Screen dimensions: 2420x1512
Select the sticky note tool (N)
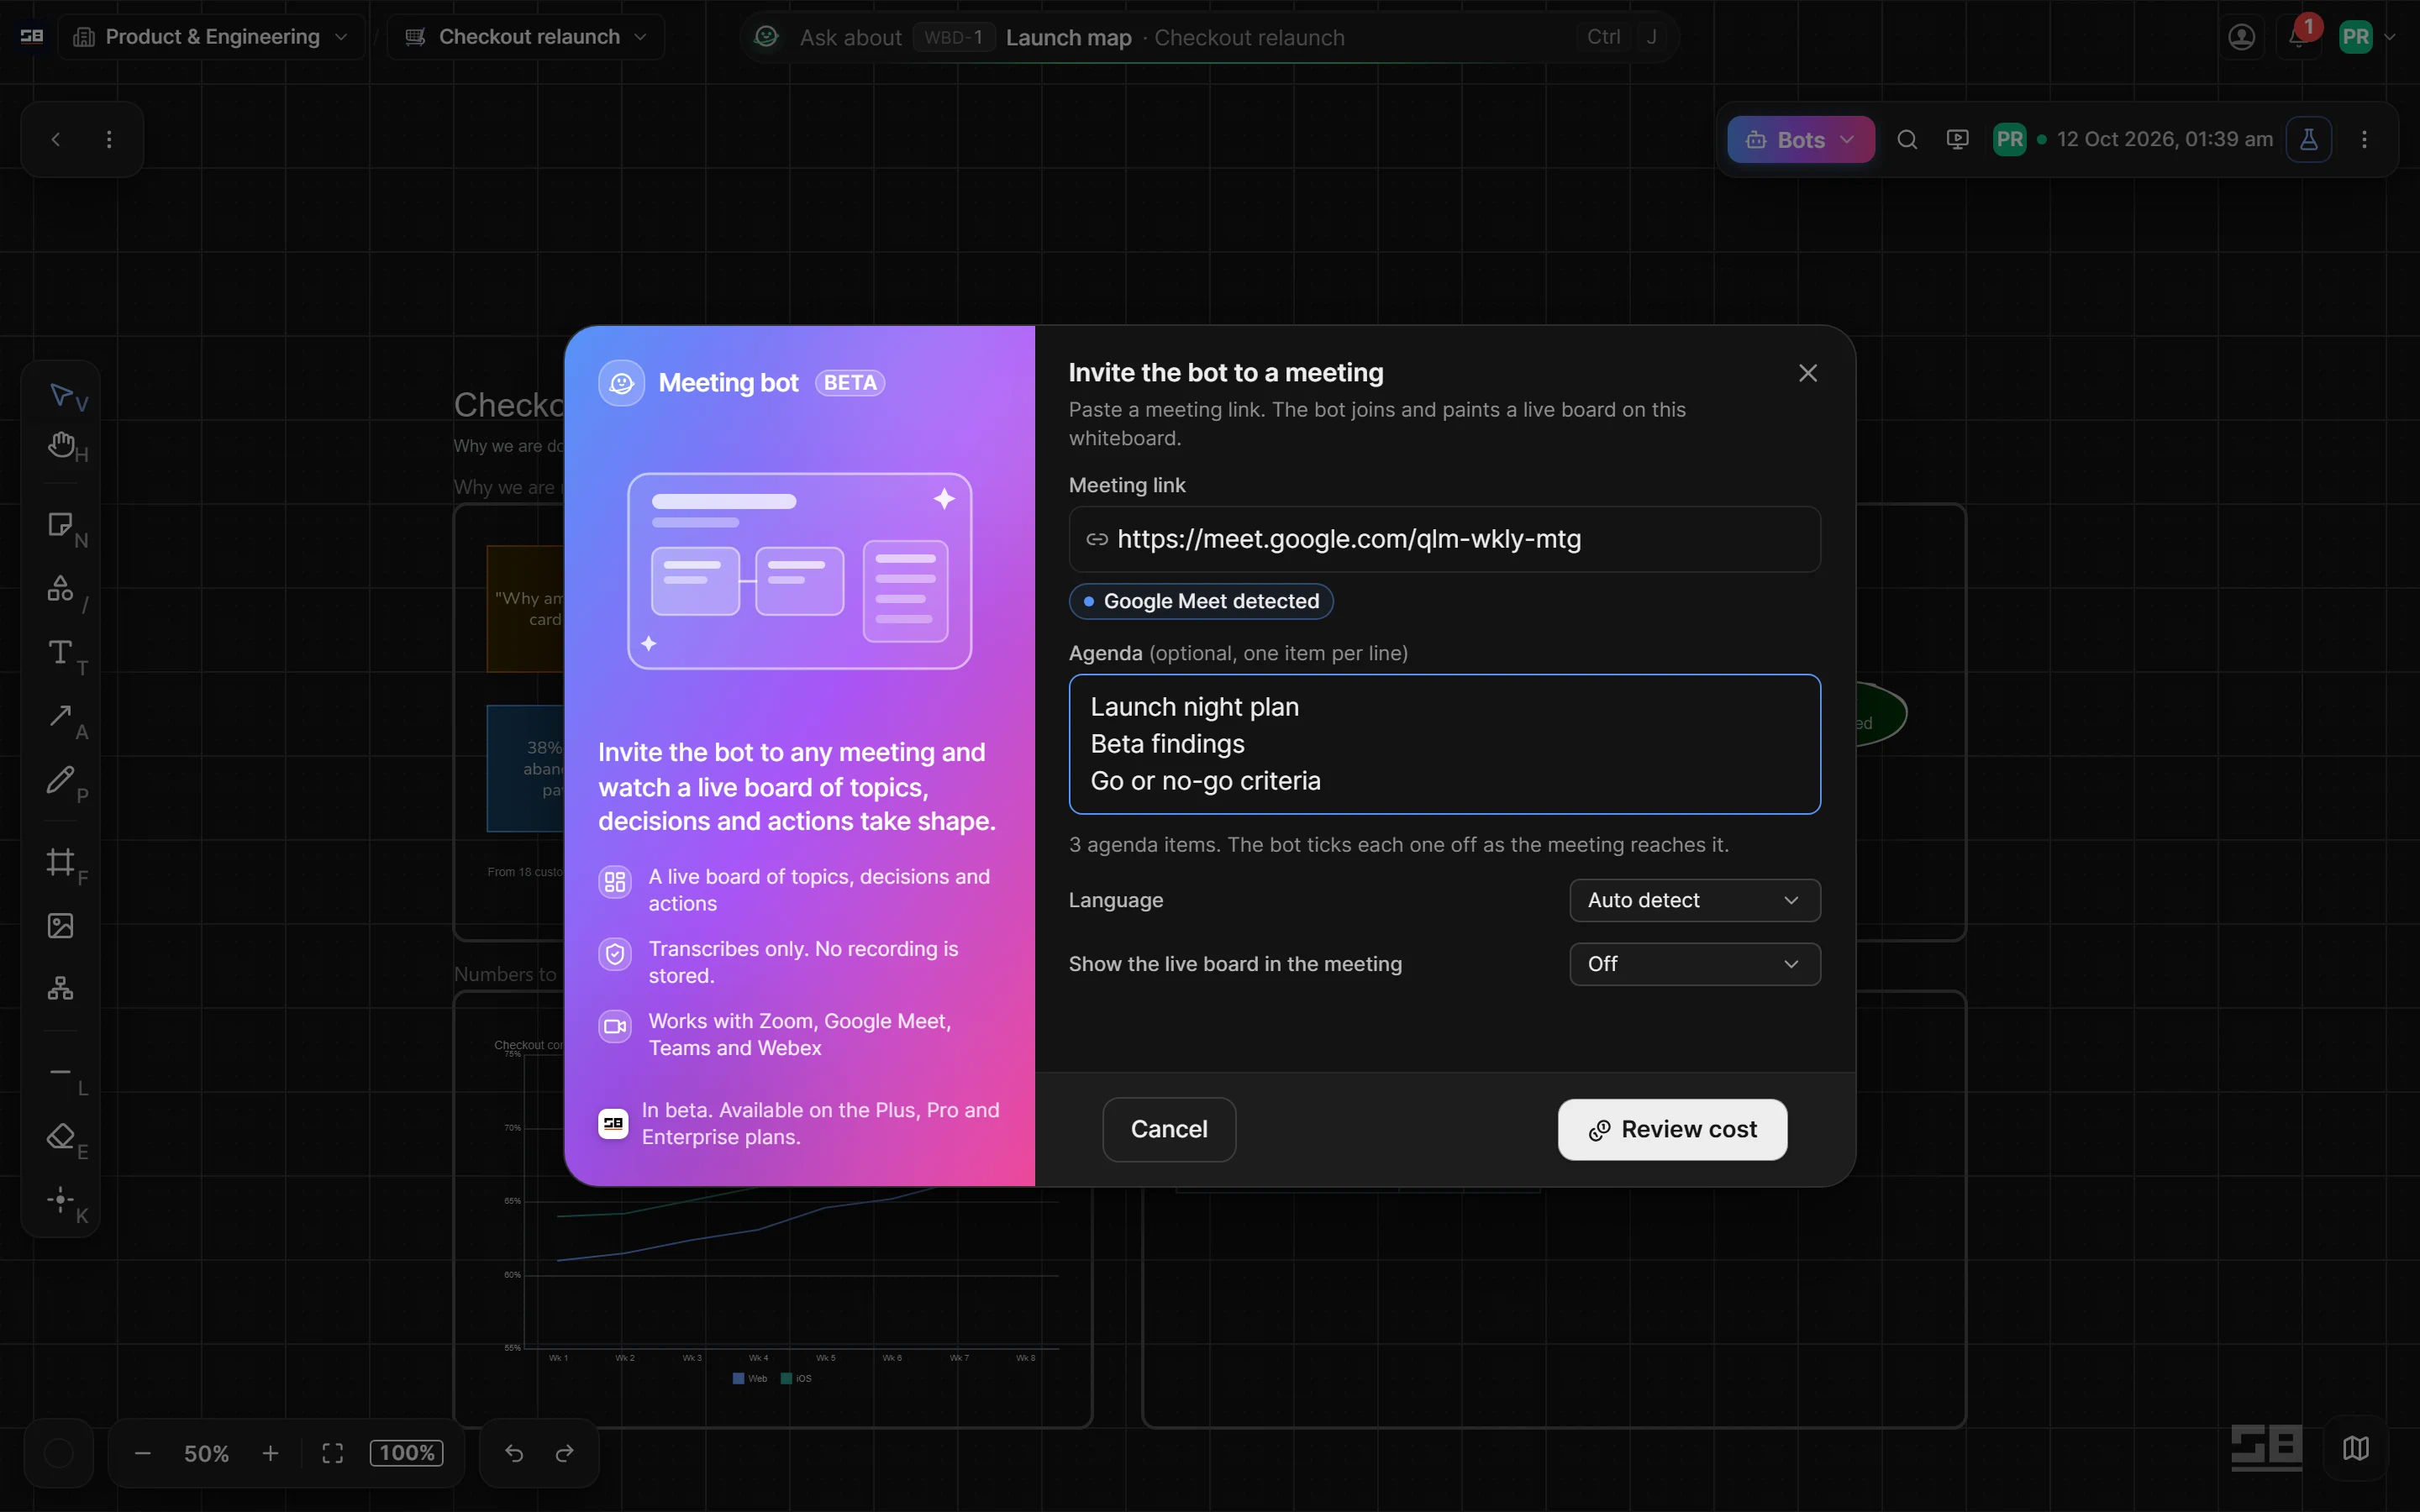point(61,525)
